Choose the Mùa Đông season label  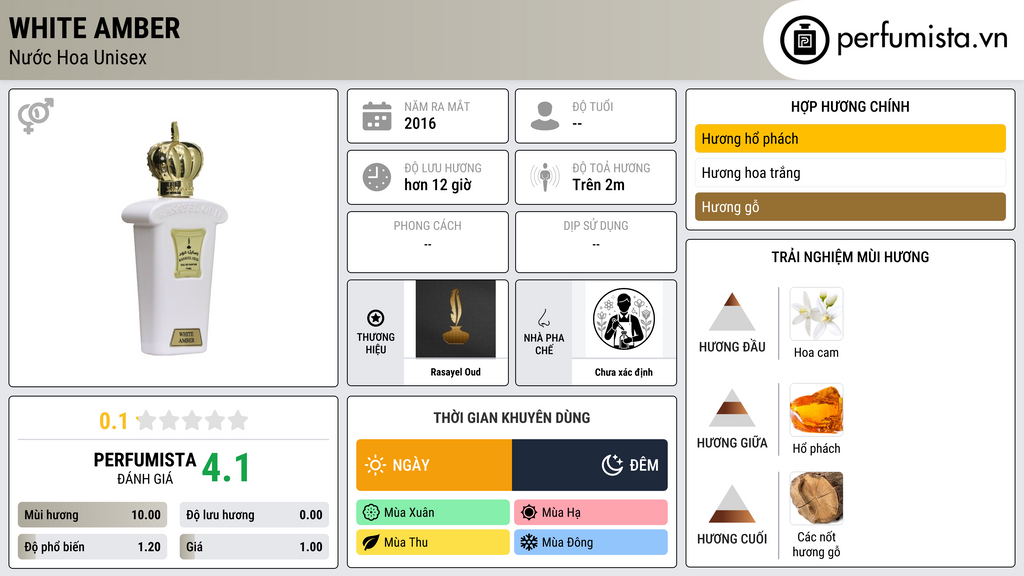click(x=568, y=542)
